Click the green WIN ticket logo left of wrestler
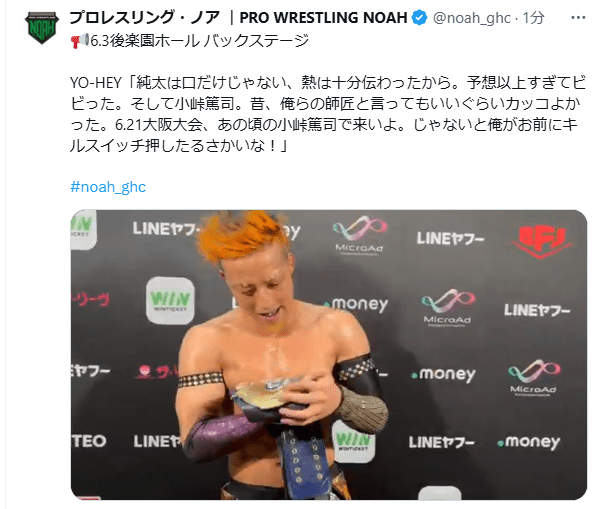 (x=170, y=300)
